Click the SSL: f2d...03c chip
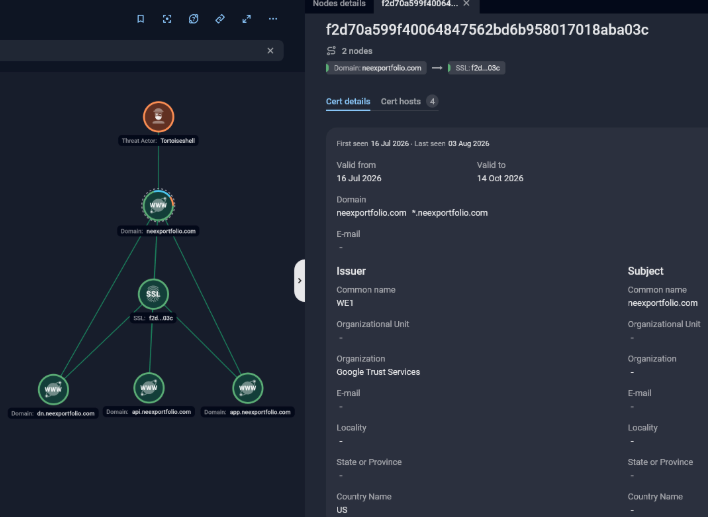The height and width of the screenshot is (517, 708). [476, 68]
